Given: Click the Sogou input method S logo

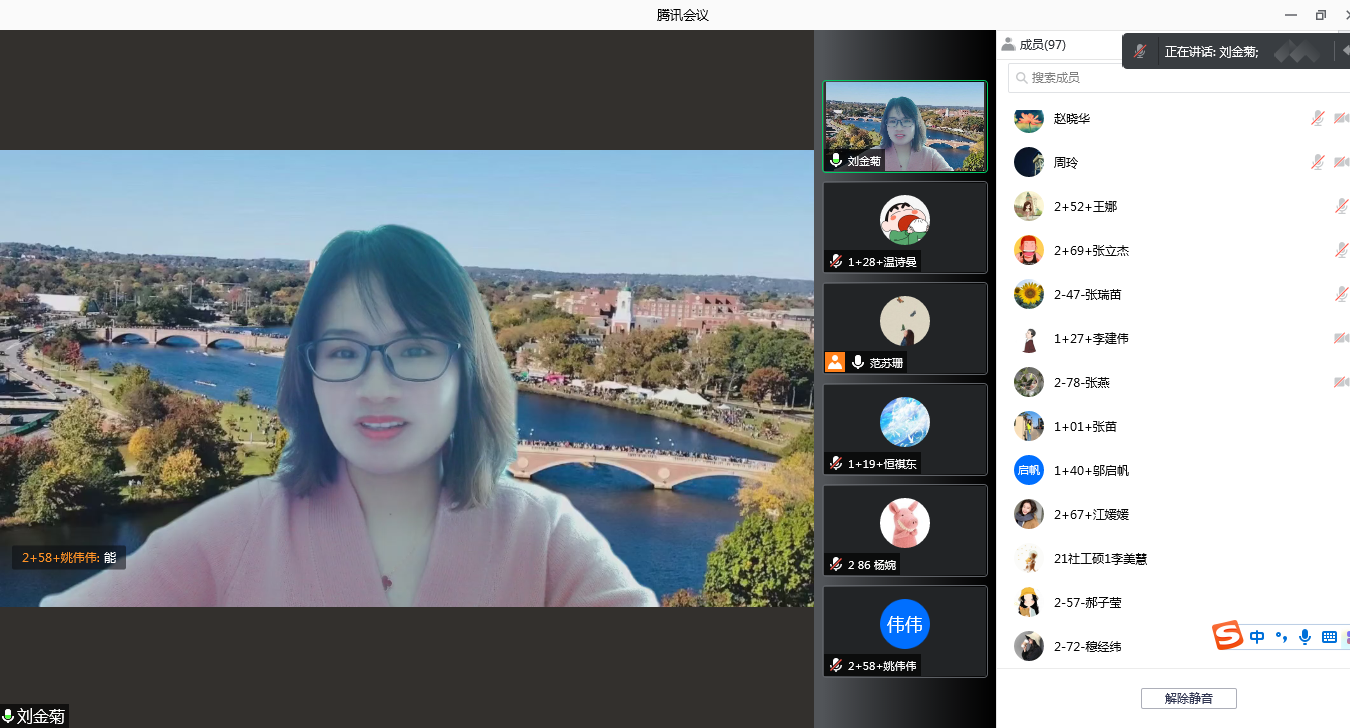Looking at the screenshot, I should (x=1228, y=636).
